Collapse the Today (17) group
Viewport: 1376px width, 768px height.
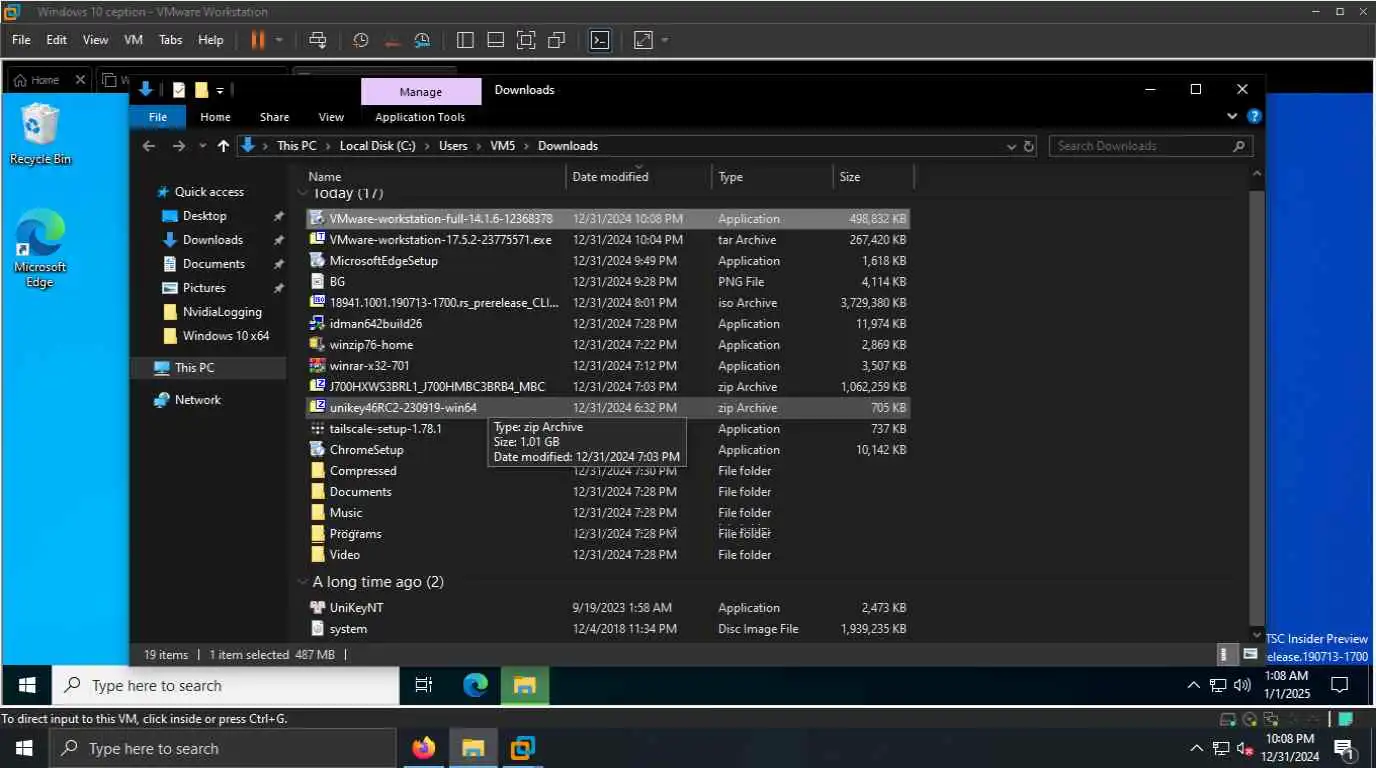click(303, 192)
